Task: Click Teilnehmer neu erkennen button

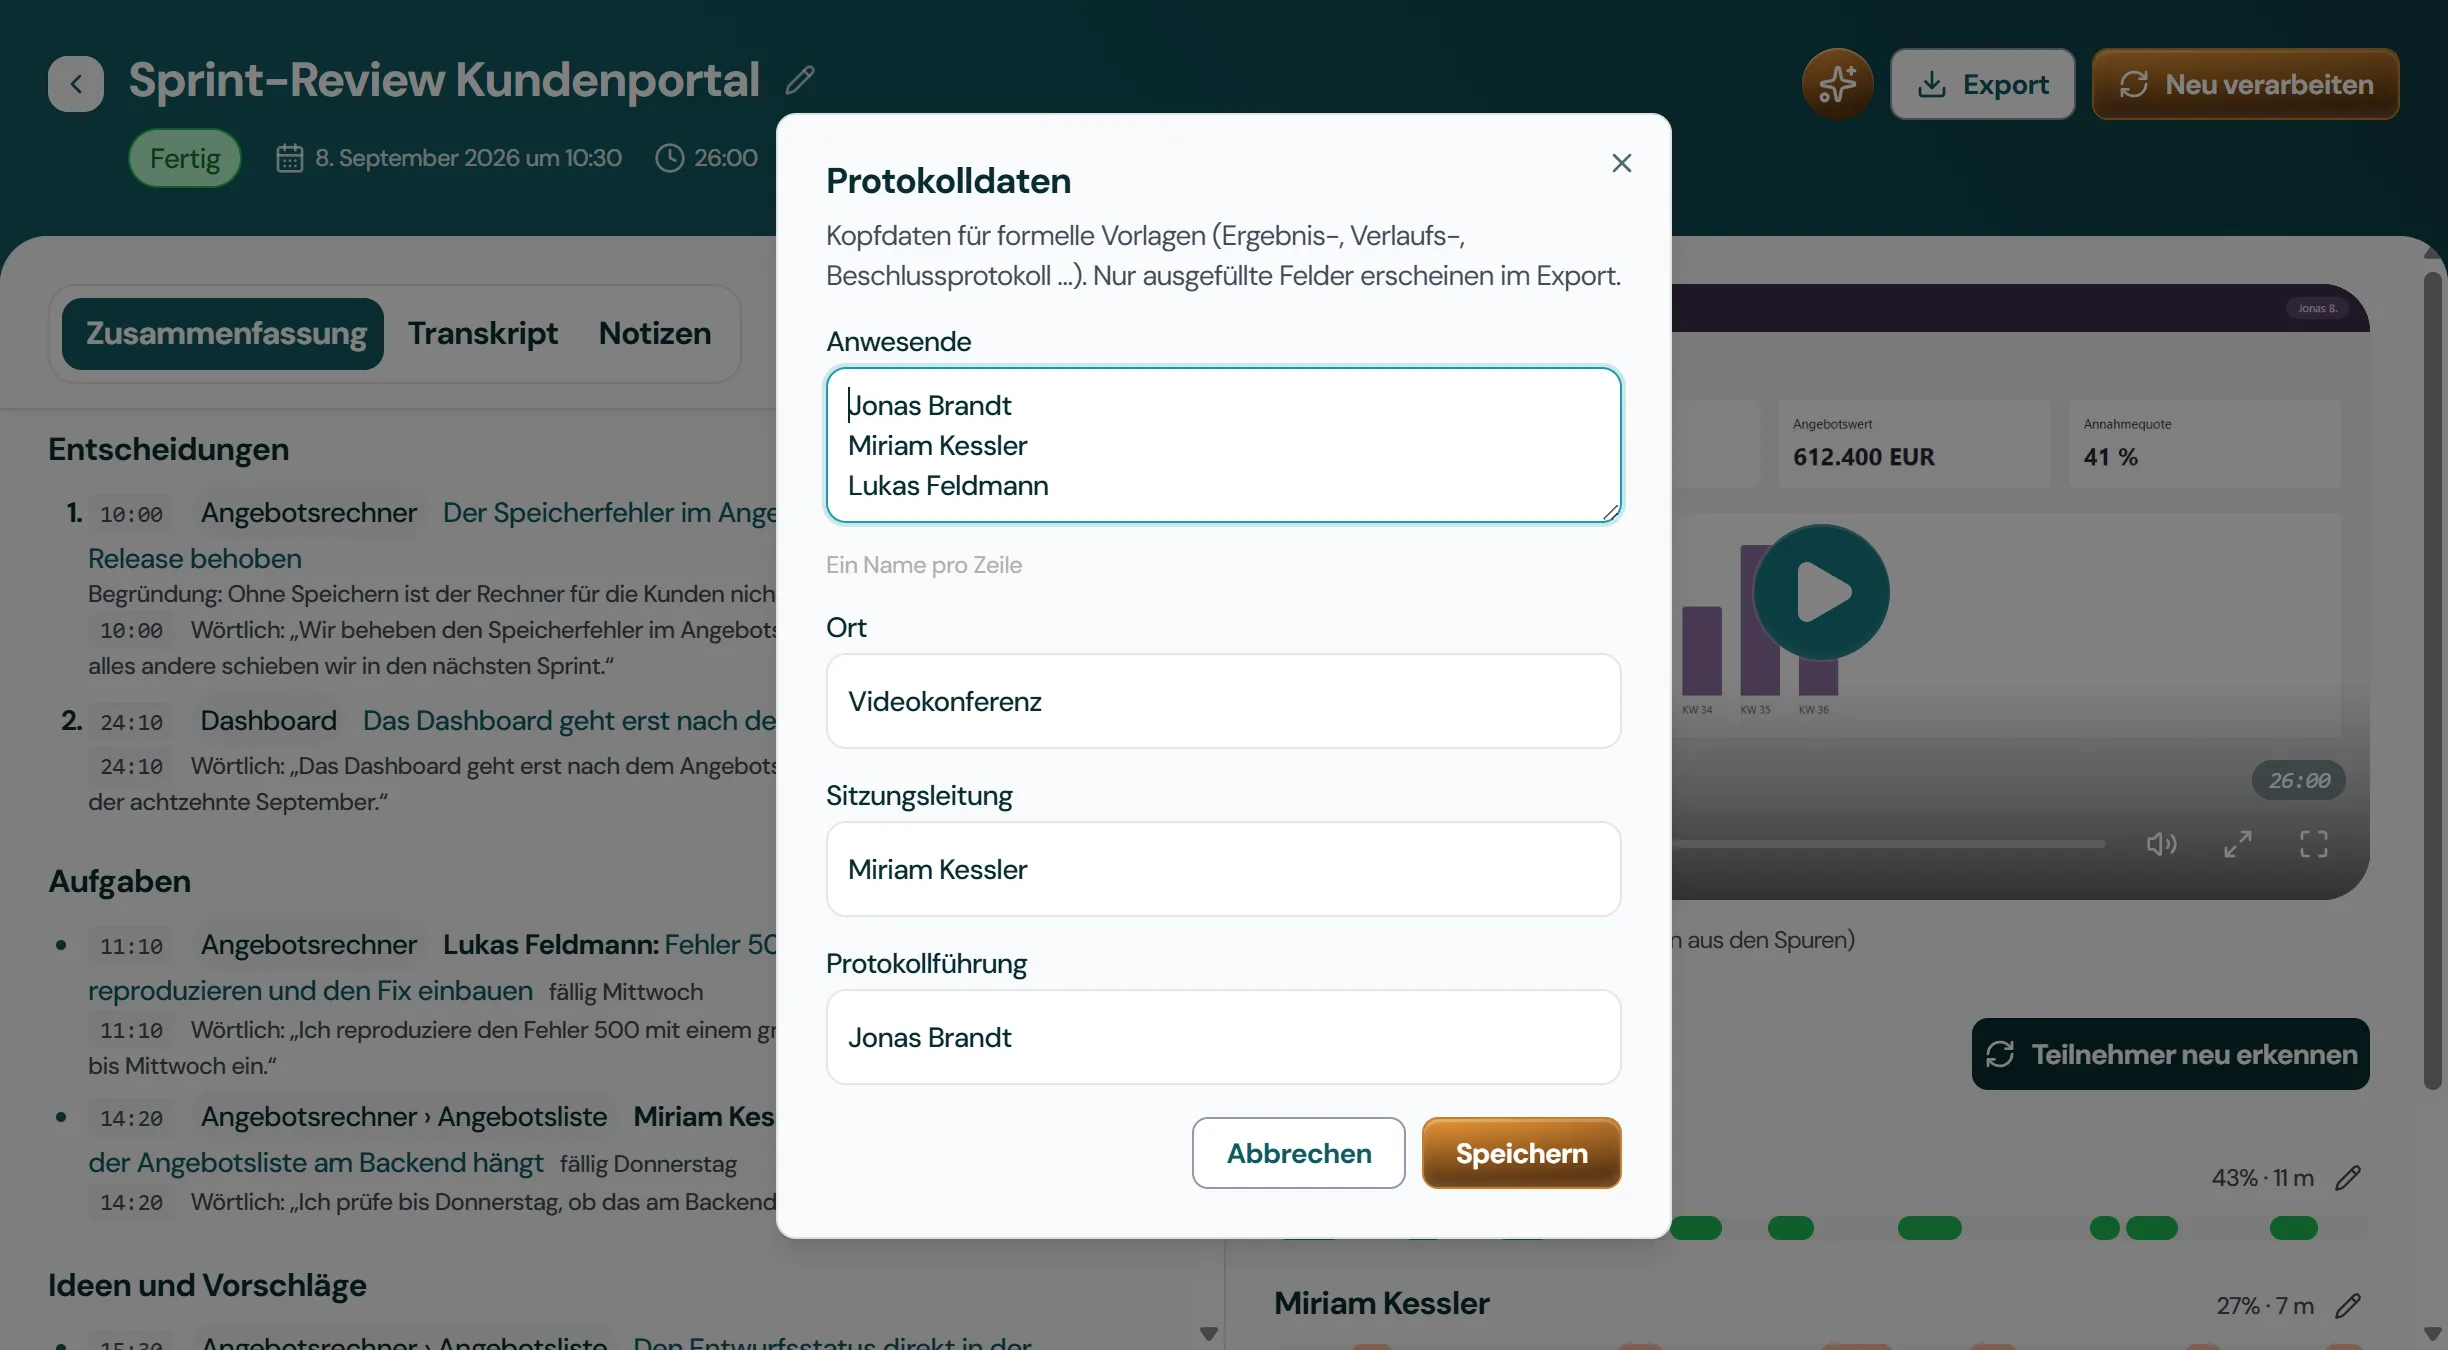Action: coord(2170,1054)
